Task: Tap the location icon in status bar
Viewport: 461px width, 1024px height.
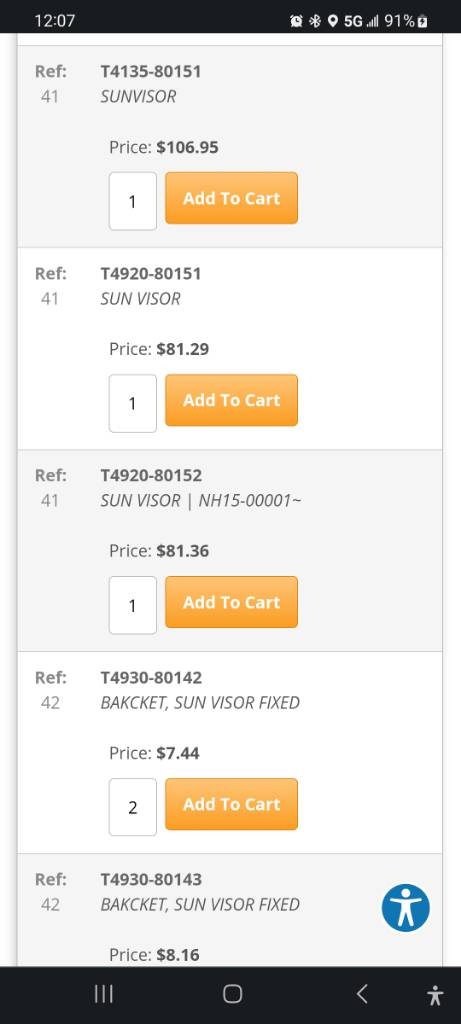Action: tap(332, 22)
